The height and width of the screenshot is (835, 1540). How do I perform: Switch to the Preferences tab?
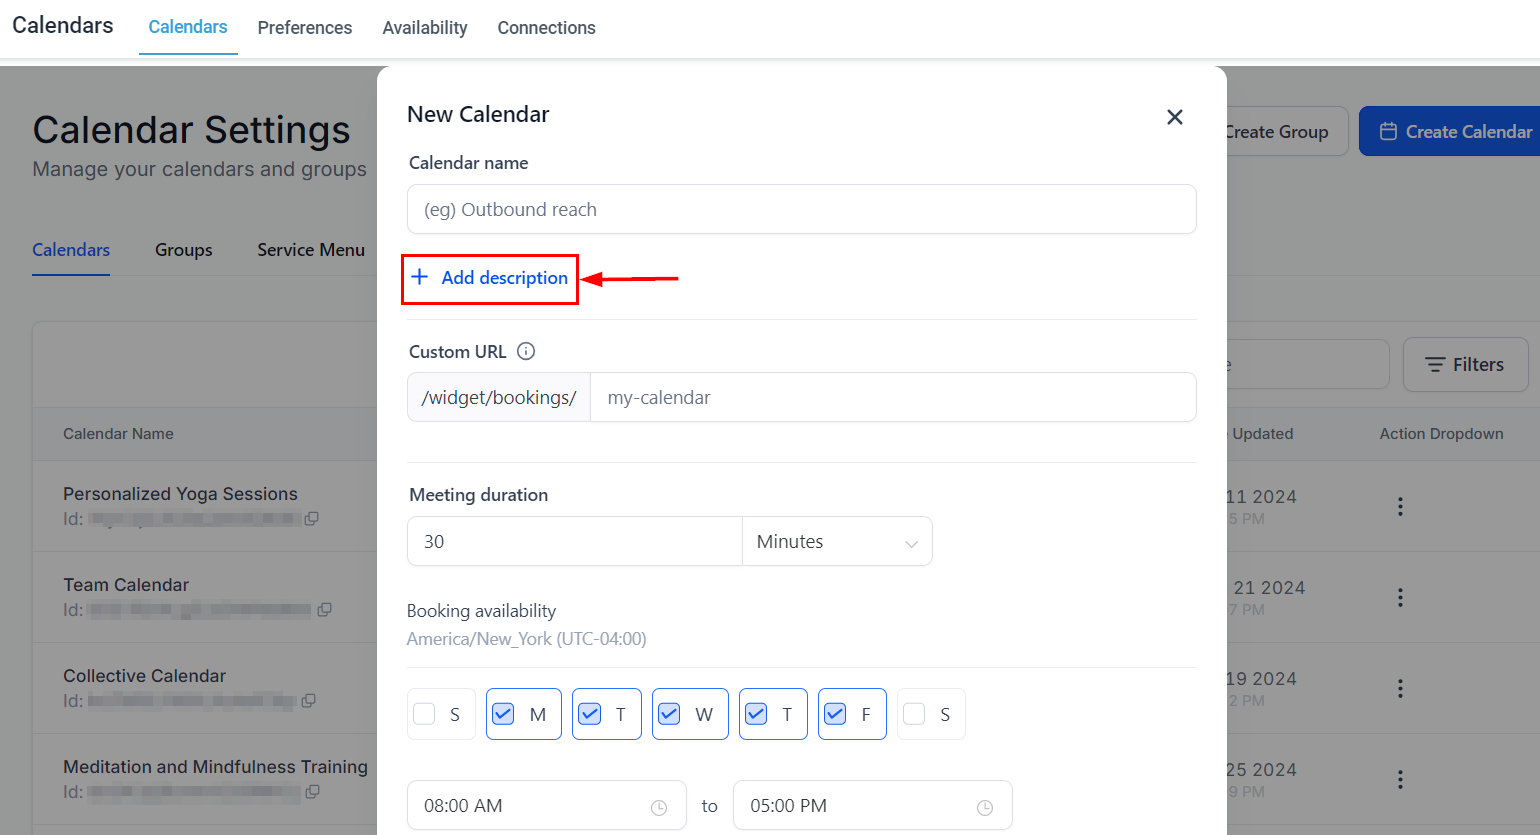coord(305,28)
